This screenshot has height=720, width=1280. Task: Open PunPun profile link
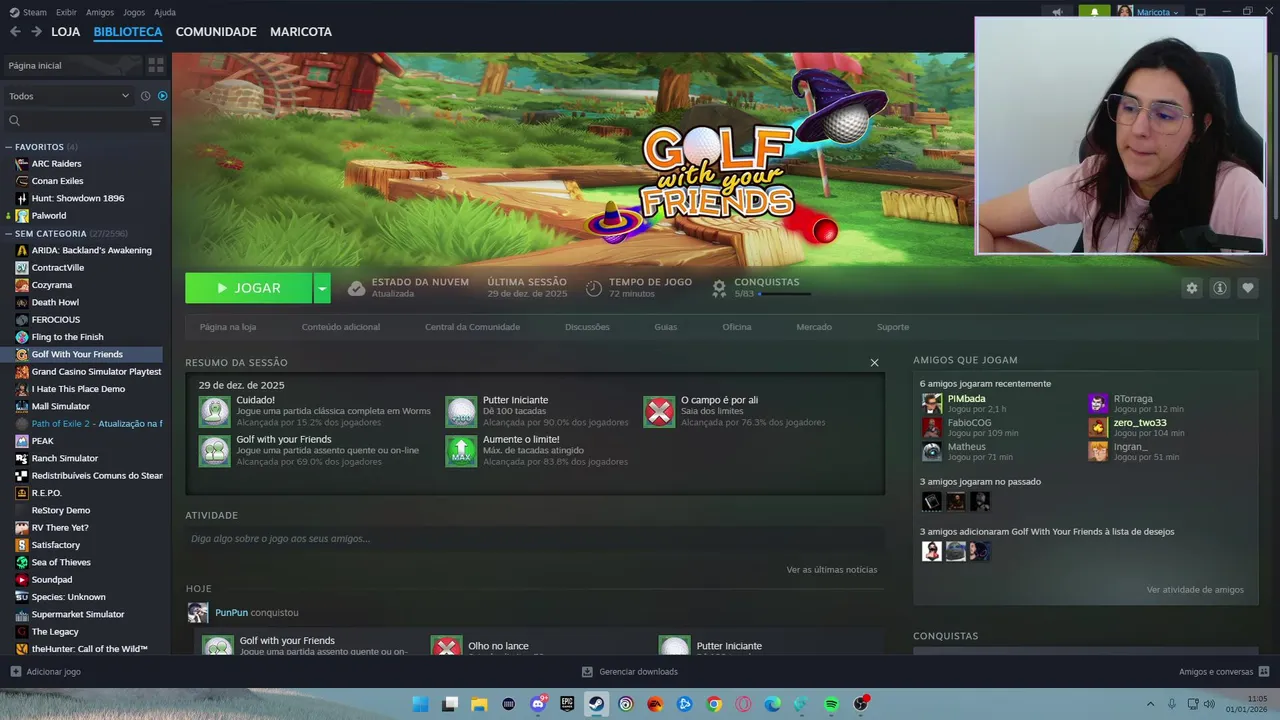(x=231, y=613)
